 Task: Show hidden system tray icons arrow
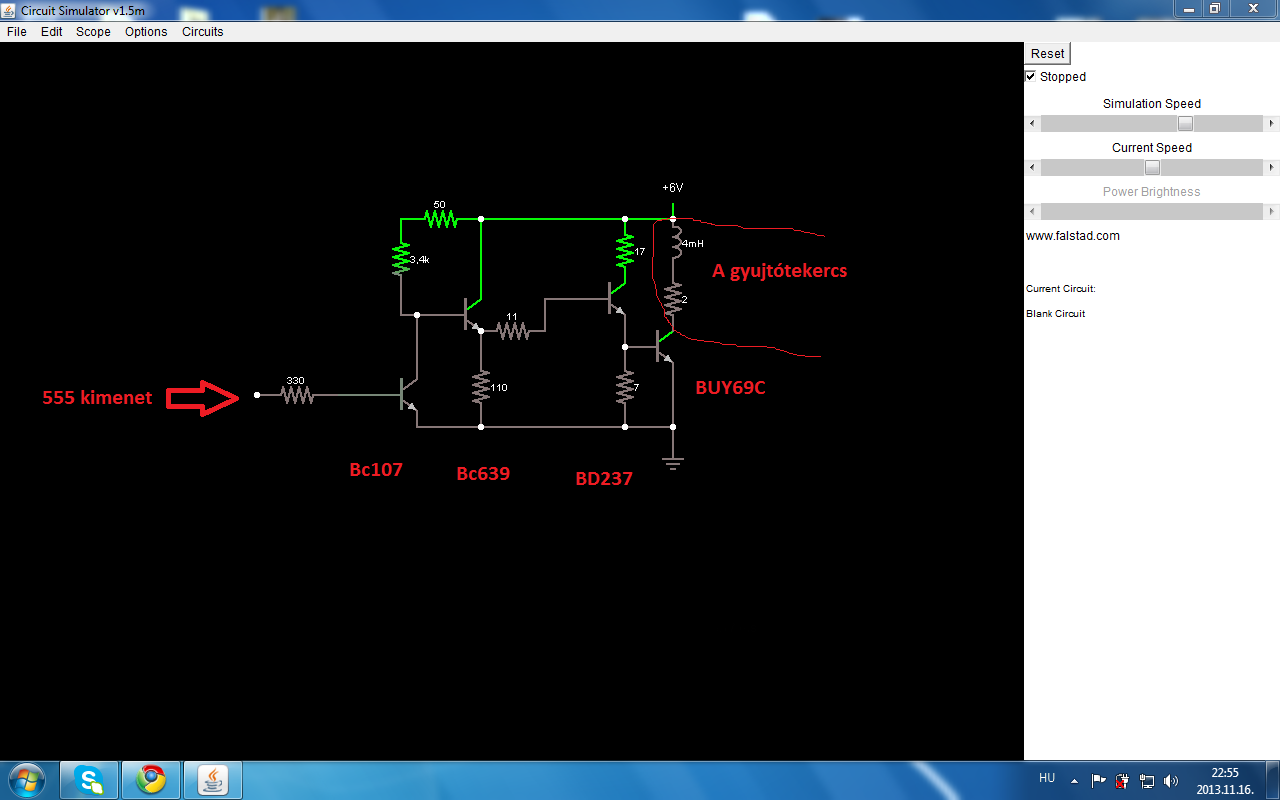[1074, 780]
